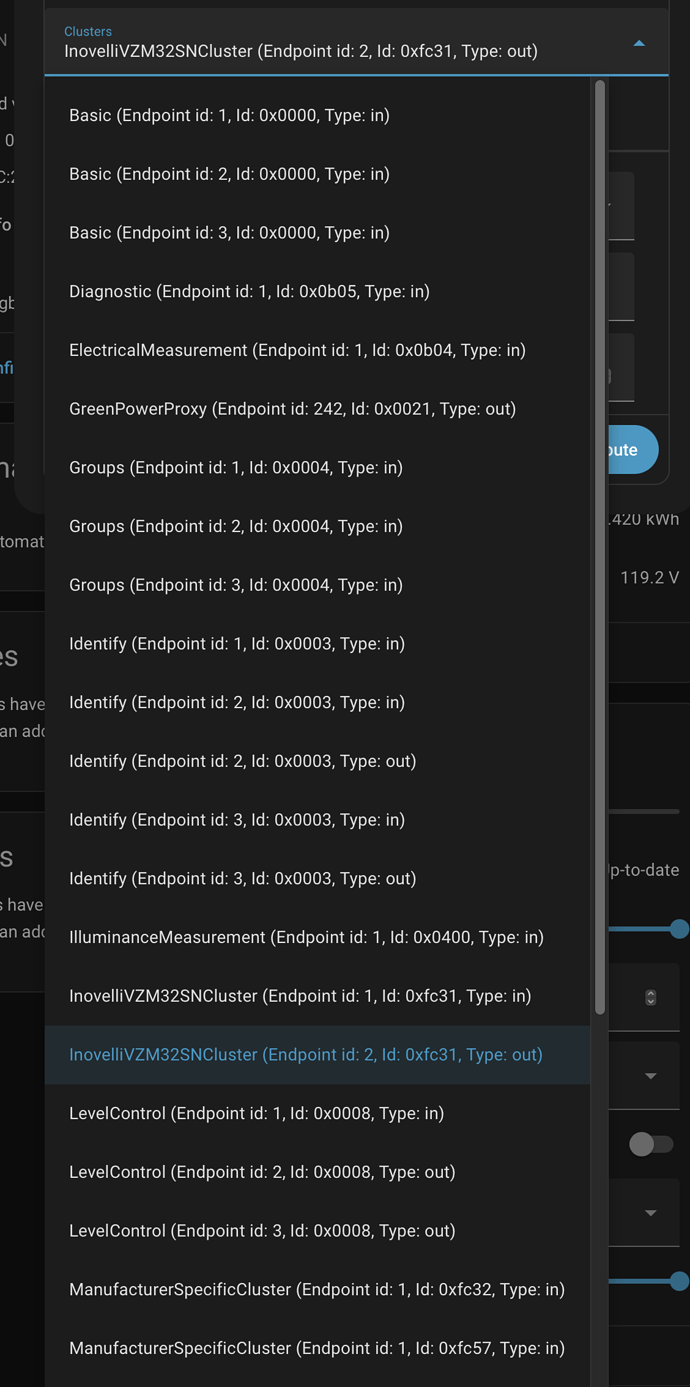Toggle the switch behind the dropdown list
The image size is (690, 1387).
650,1144
